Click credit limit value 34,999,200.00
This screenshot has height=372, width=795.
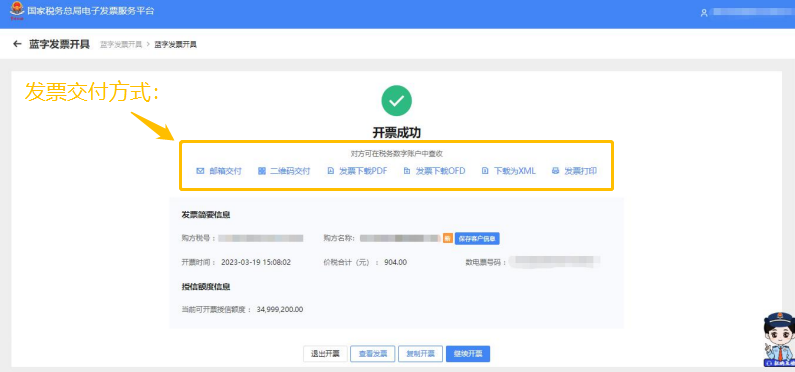(280, 309)
